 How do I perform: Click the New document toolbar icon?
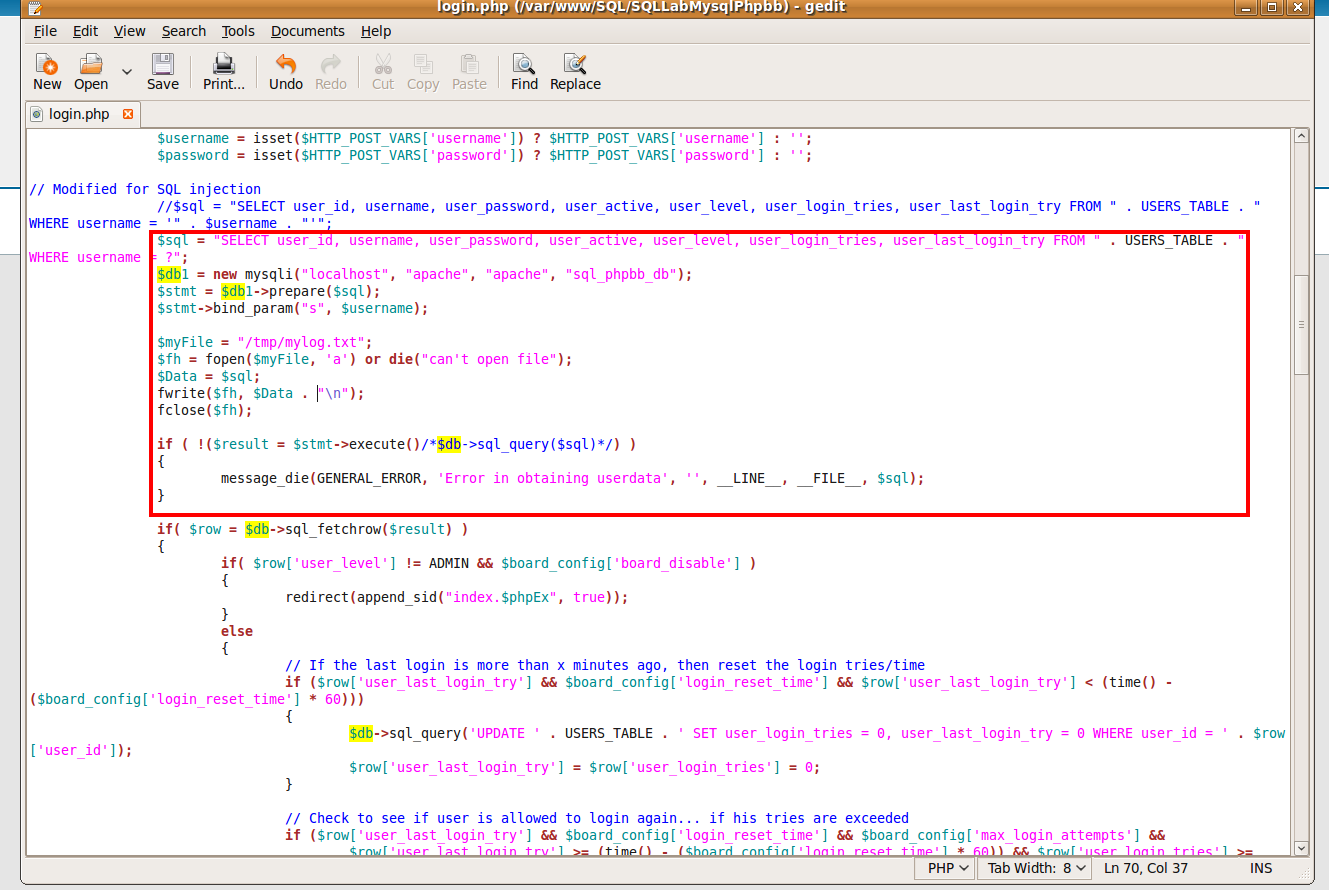pyautogui.click(x=47, y=71)
